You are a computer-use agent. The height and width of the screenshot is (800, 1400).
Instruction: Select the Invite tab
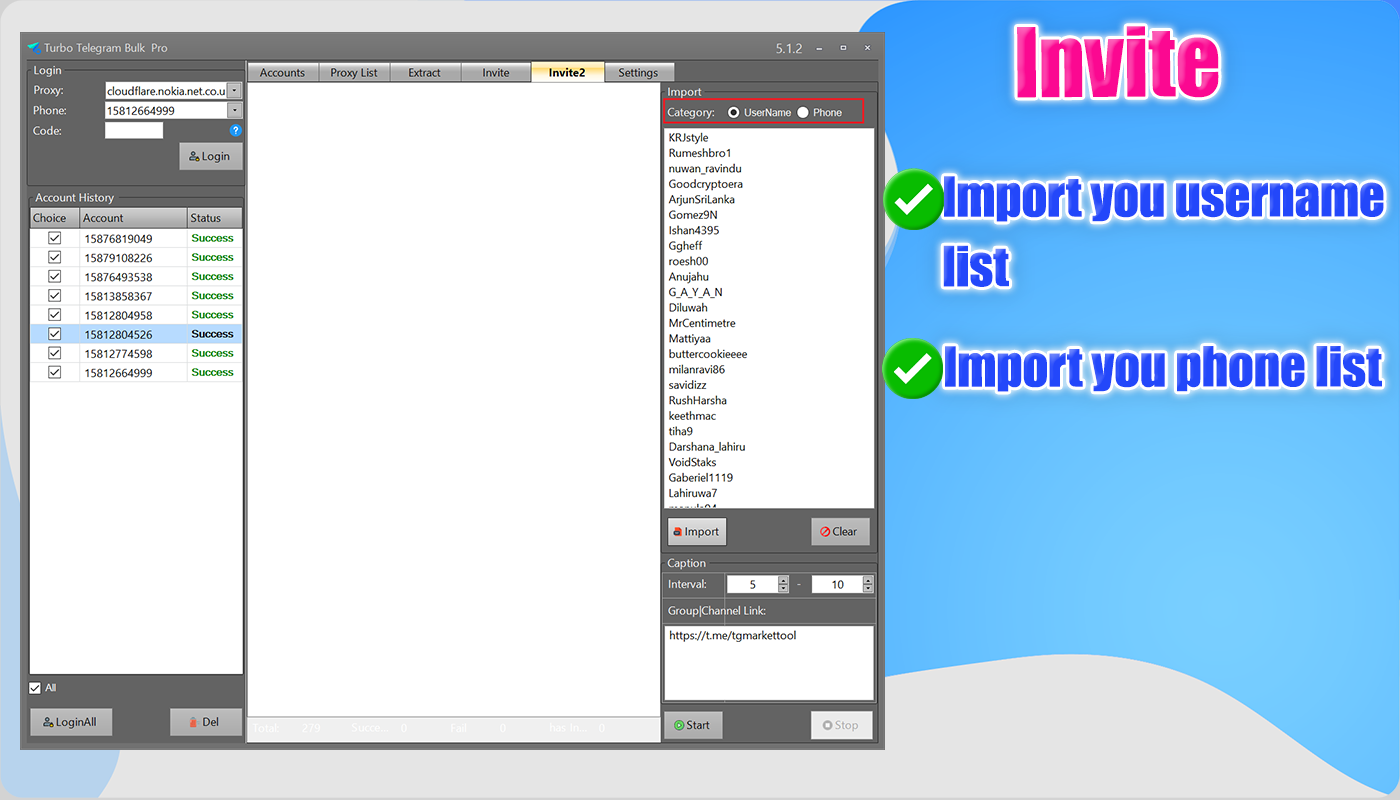[496, 73]
